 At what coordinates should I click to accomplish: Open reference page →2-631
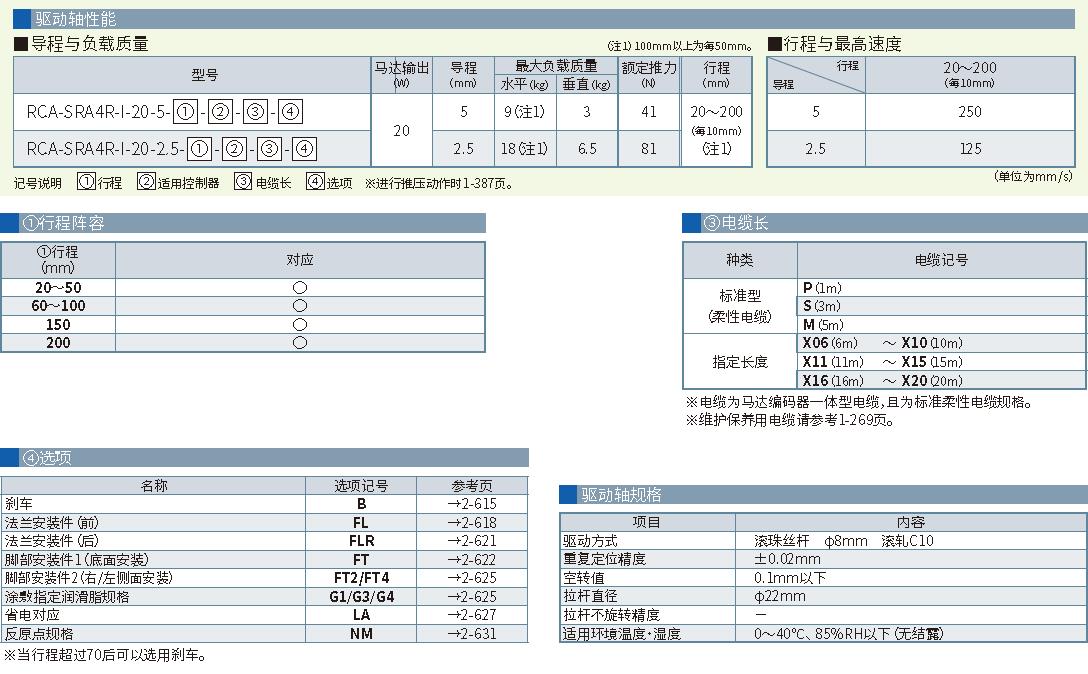click(x=472, y=634)
